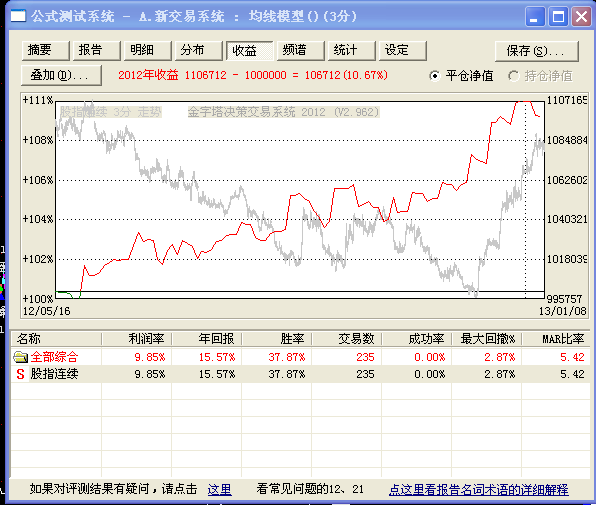Select the 全部综合 row name
This screenshot has height=505, width=596.
(x=54, y=357)
